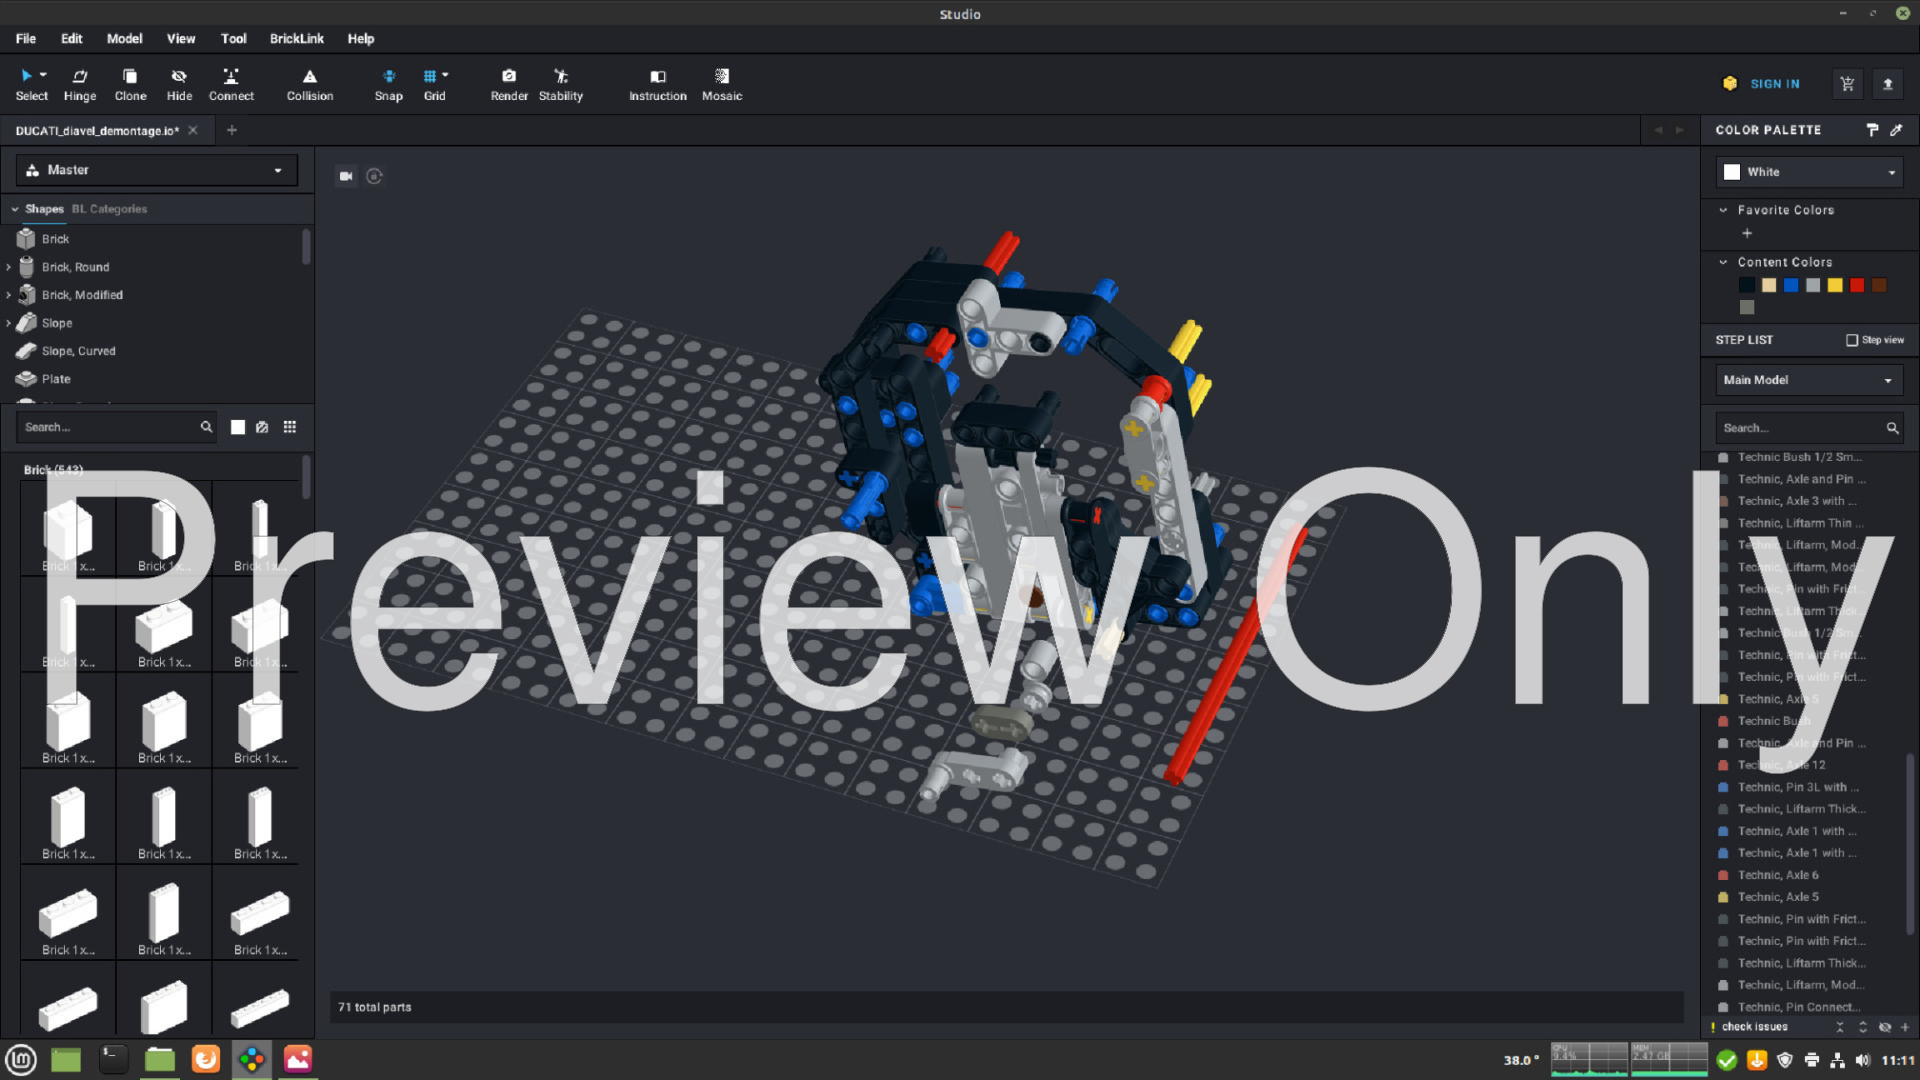Click the Tool menu in menu bar
Image resolution: width=1920 pixels, height=1080 pixels.
click(x=233, y=38)
